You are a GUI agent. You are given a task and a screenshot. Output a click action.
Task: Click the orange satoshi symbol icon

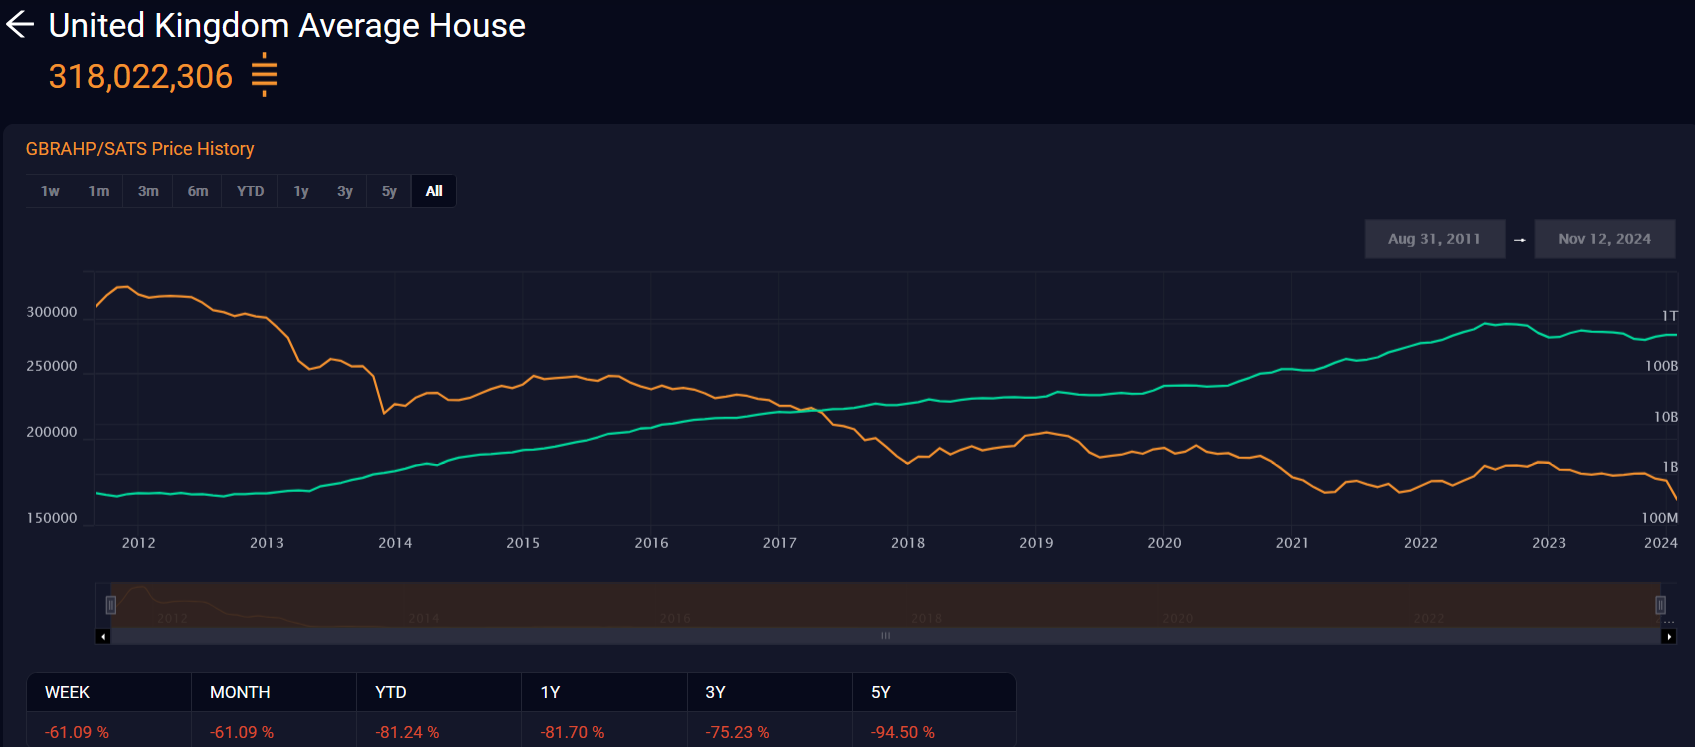264,75
